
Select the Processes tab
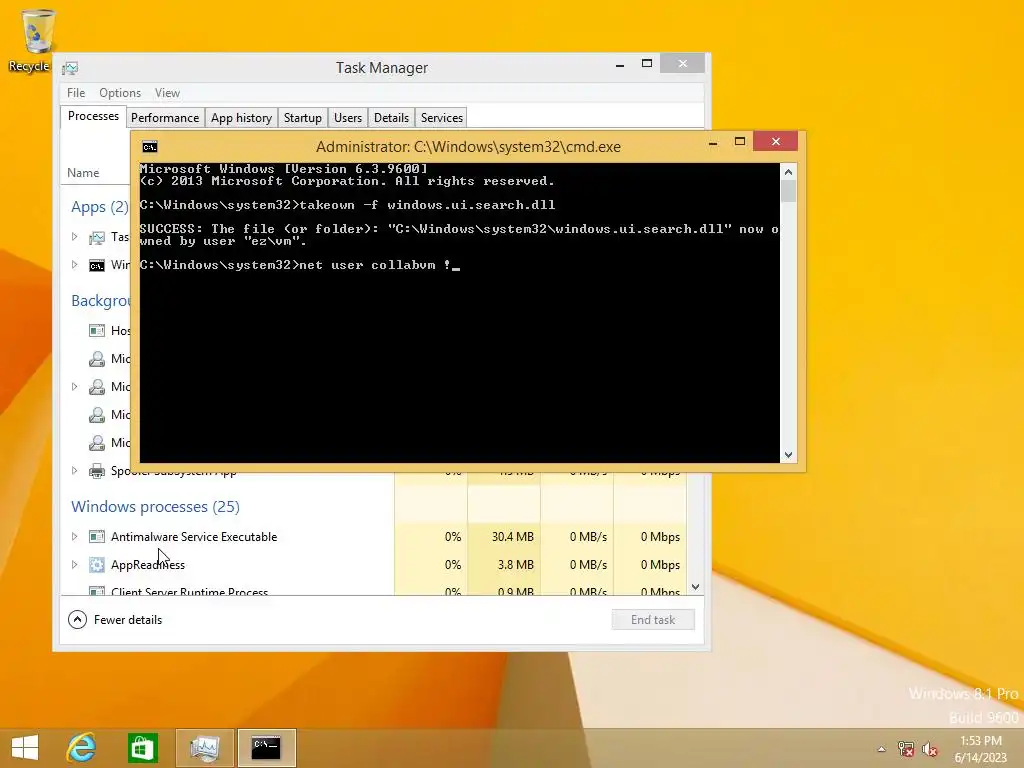point(93,116)
